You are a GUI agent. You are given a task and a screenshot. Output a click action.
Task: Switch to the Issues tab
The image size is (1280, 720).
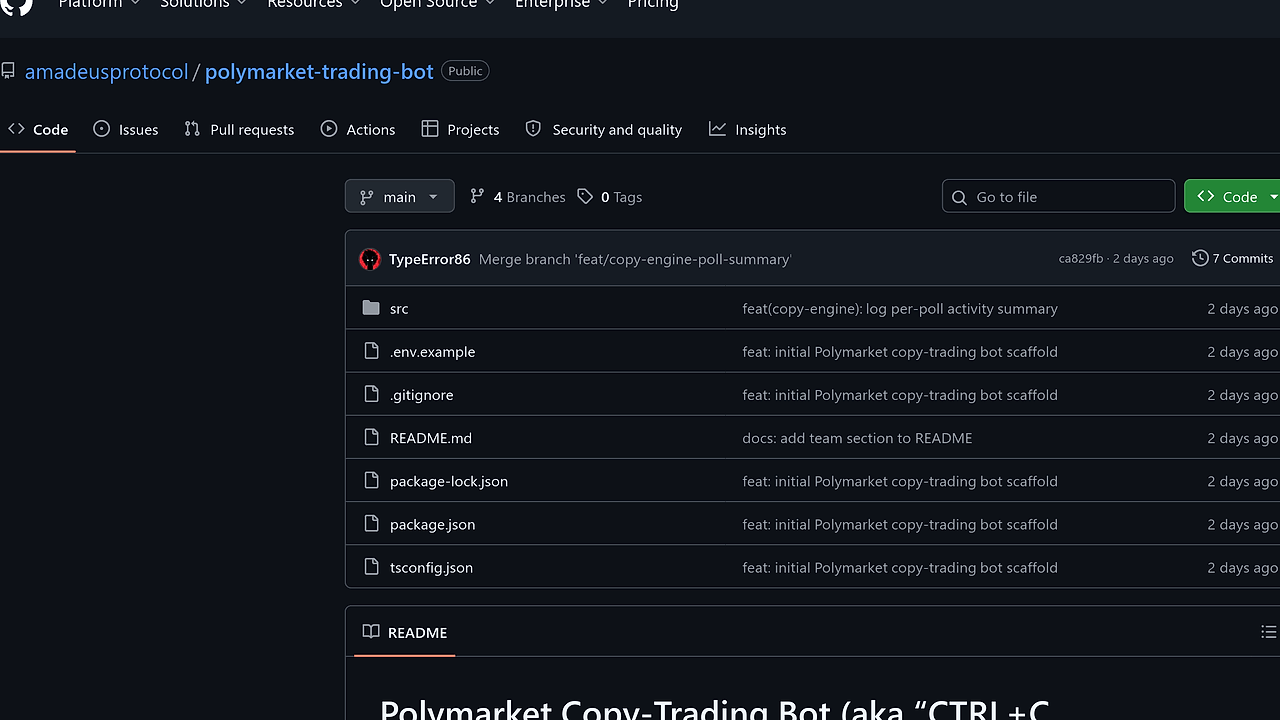click(x=126, y=129)
